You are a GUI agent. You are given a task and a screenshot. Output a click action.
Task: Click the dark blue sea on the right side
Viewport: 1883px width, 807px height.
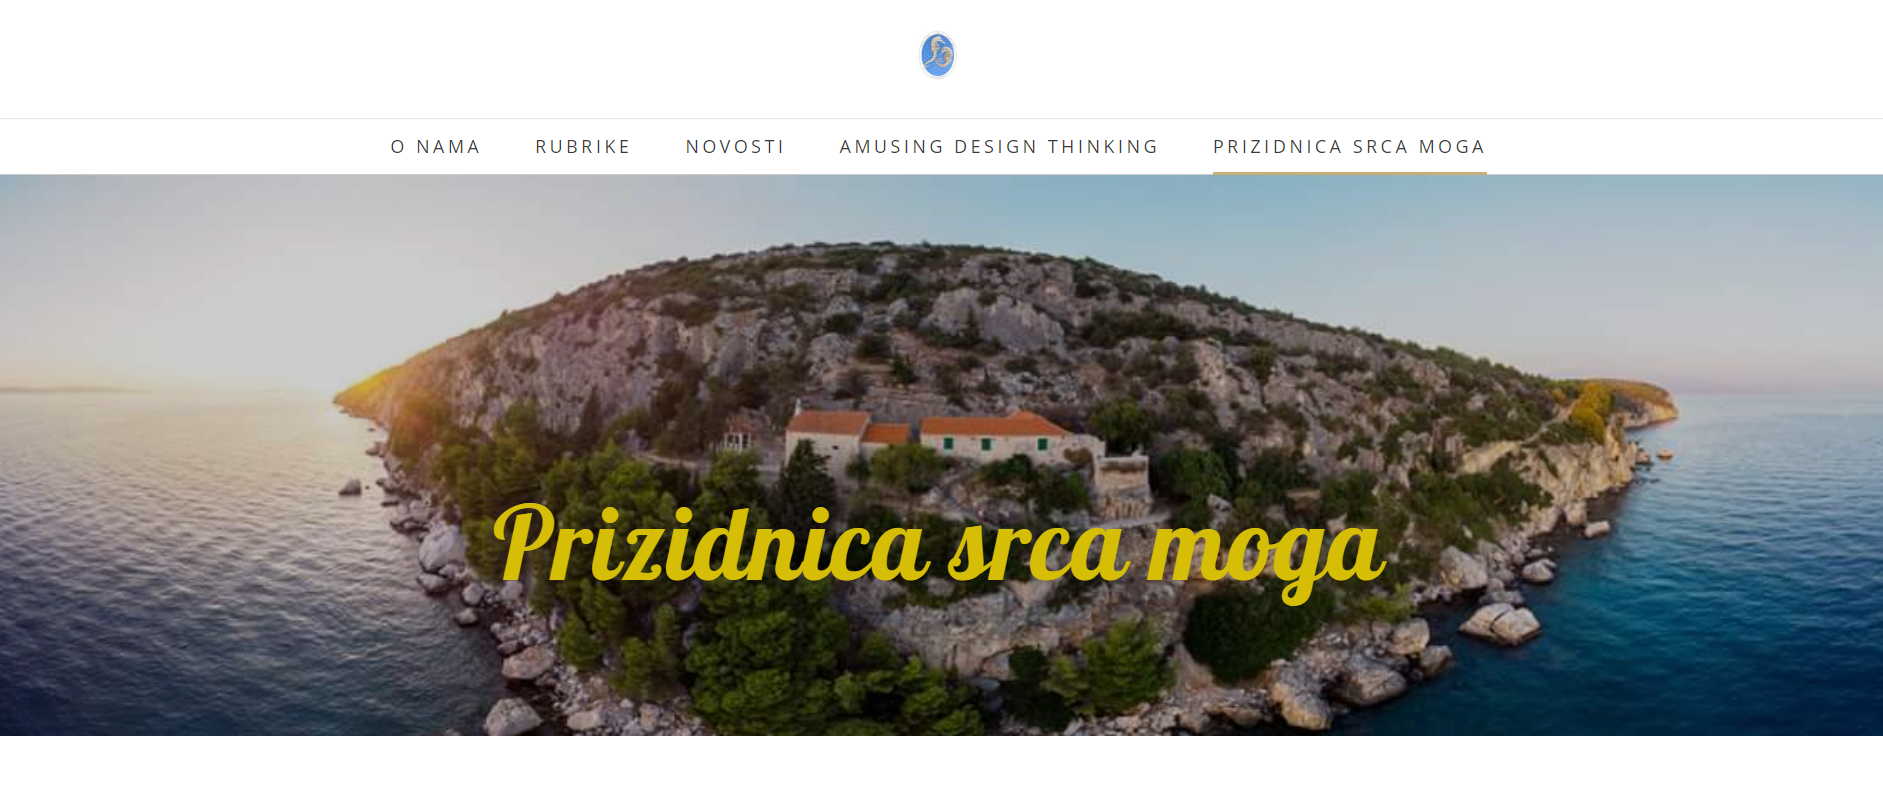1760,560
